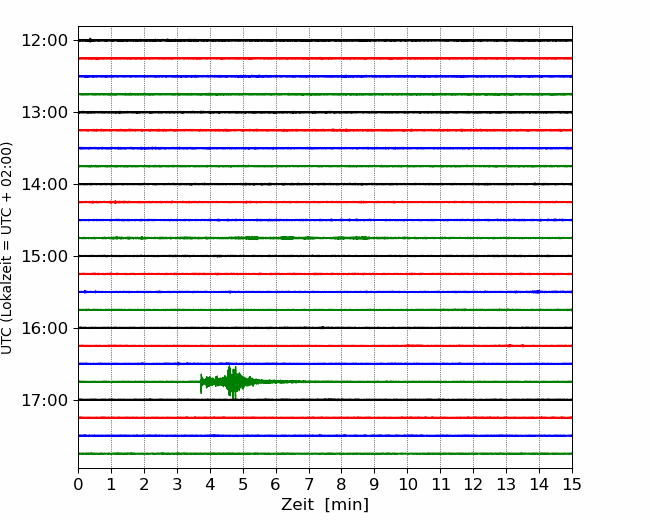Click the x-axis tick label 10

tap(407, 484)
